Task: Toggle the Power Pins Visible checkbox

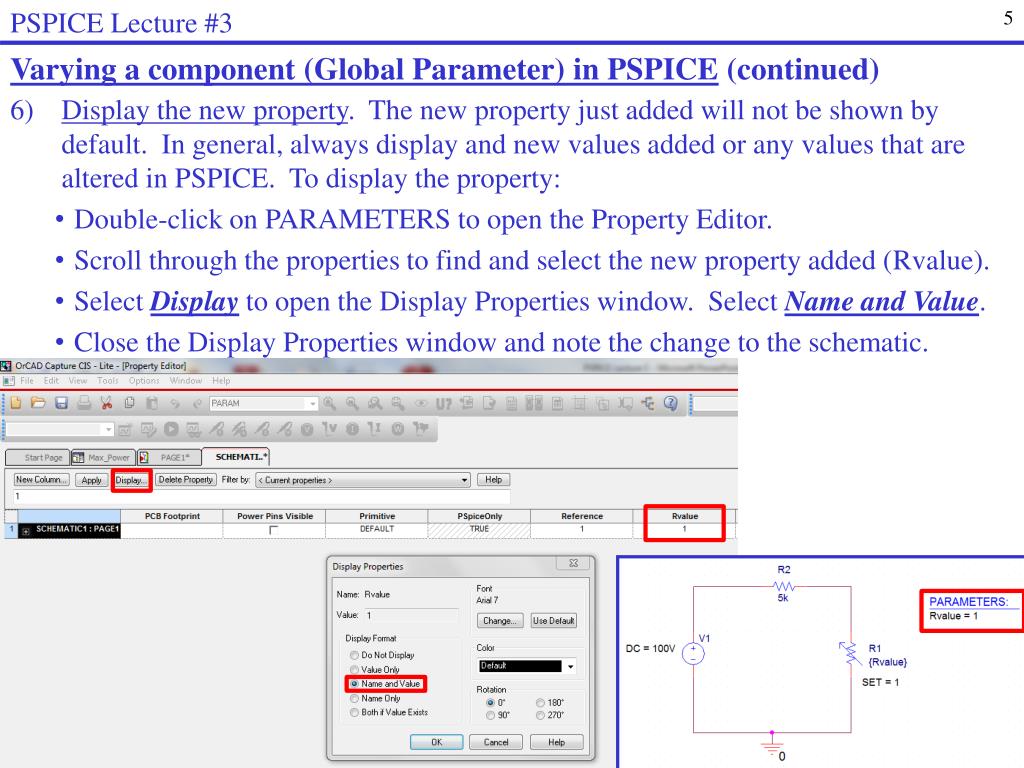Action: point(274,530)
